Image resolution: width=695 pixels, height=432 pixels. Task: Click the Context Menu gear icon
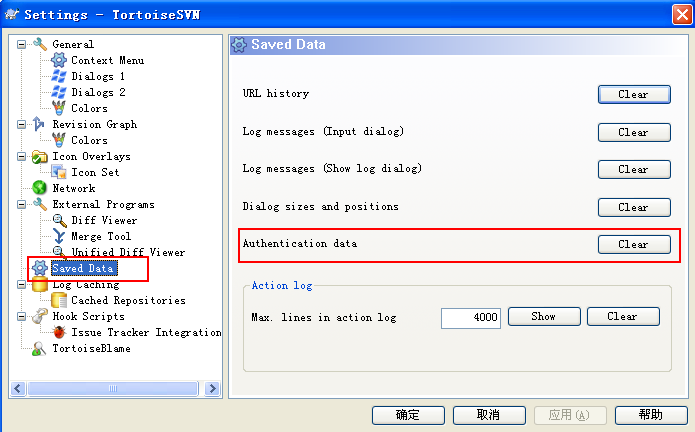(x=59, y=60)
